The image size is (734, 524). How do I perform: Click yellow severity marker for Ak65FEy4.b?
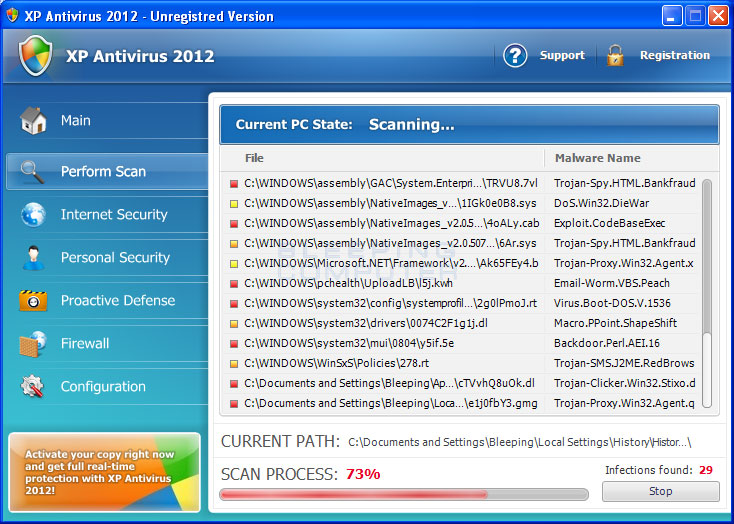coord(234,264)
